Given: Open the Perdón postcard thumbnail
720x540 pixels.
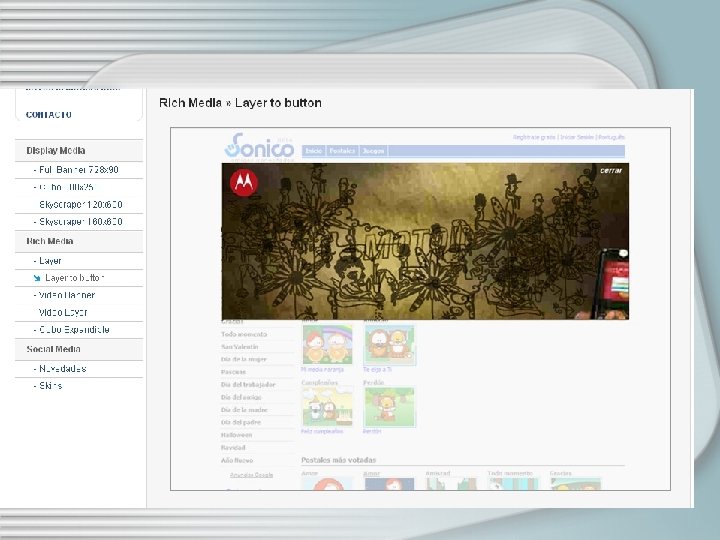Looking at the screenshot, I should click(x=389, y=407).
